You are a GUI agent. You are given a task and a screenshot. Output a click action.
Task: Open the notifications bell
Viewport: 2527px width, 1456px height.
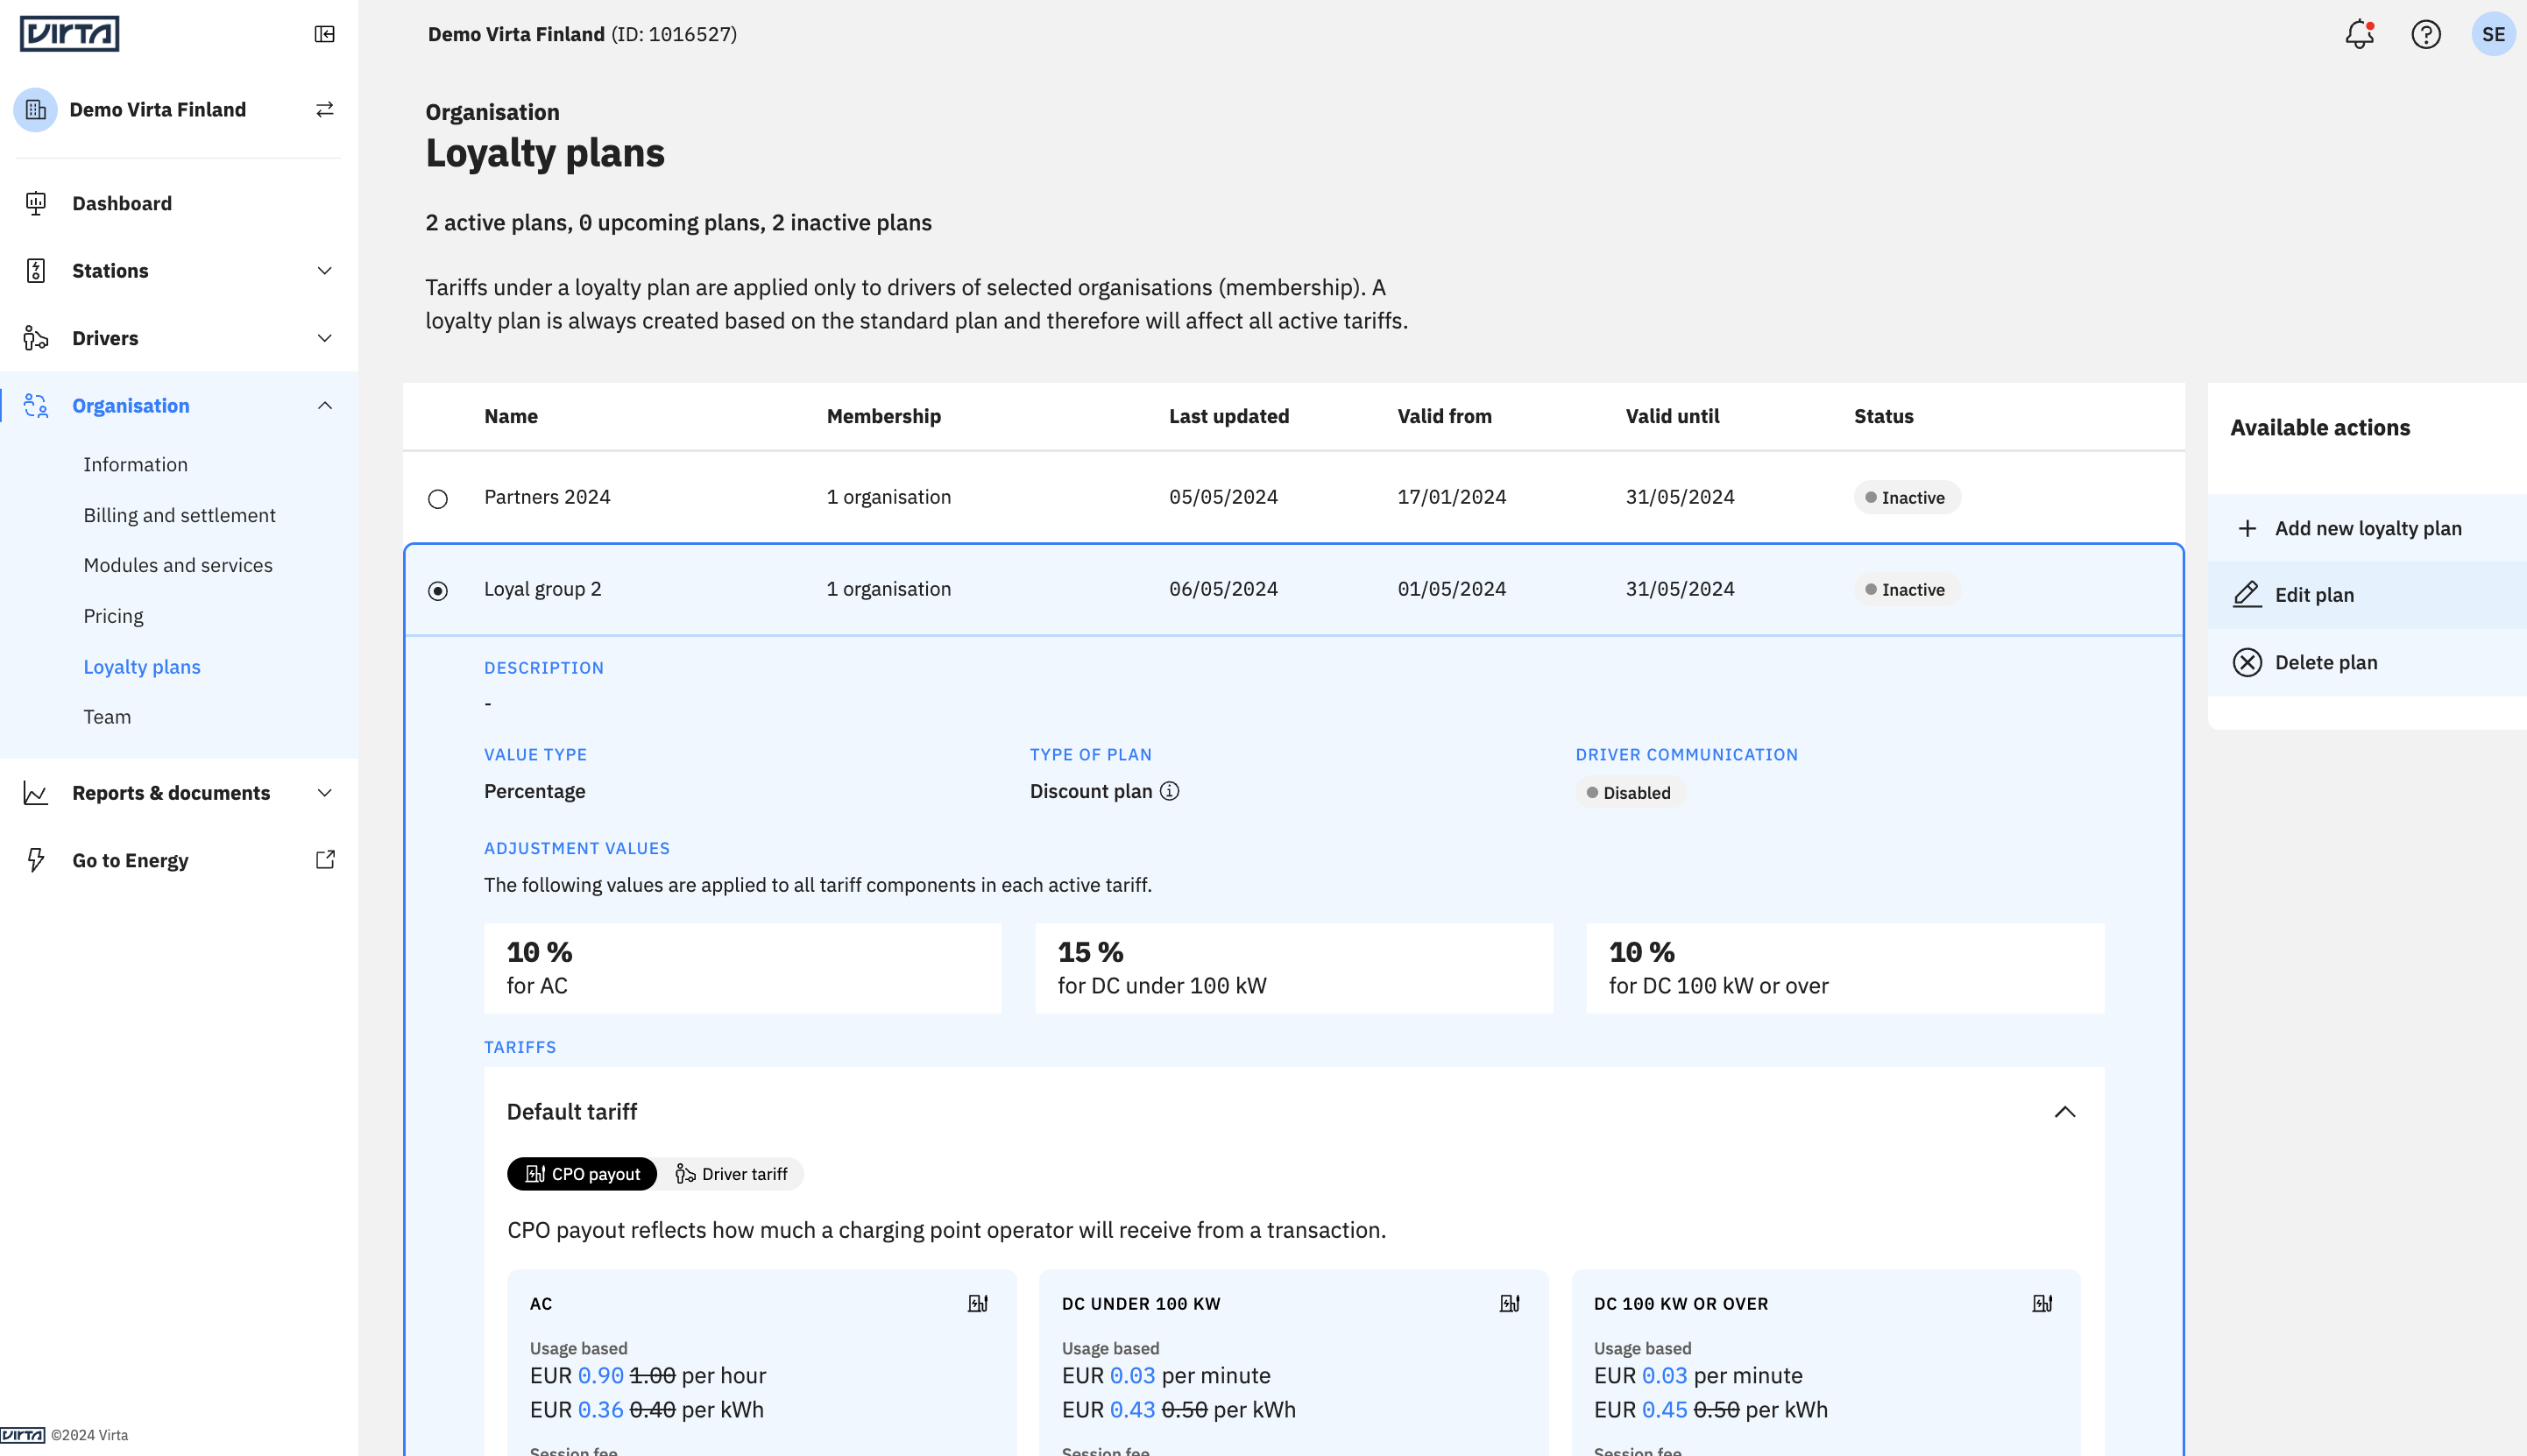click(2359, 34)
